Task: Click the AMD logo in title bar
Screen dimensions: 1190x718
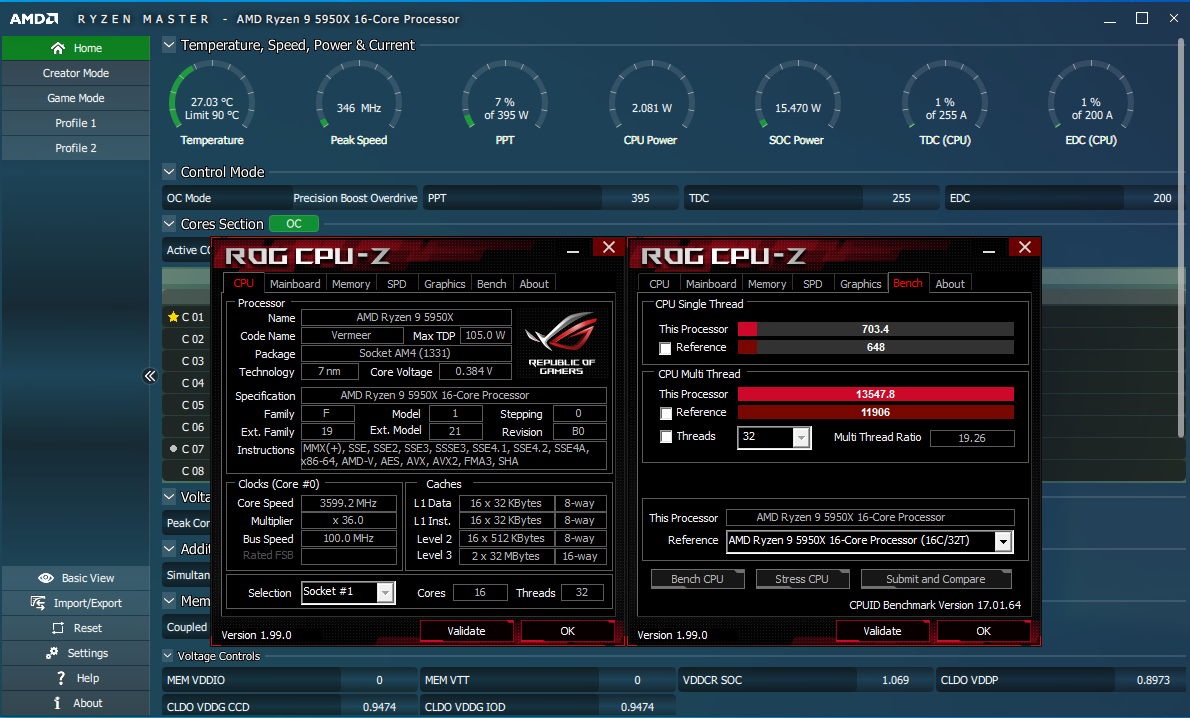Action: click(33, 18)
